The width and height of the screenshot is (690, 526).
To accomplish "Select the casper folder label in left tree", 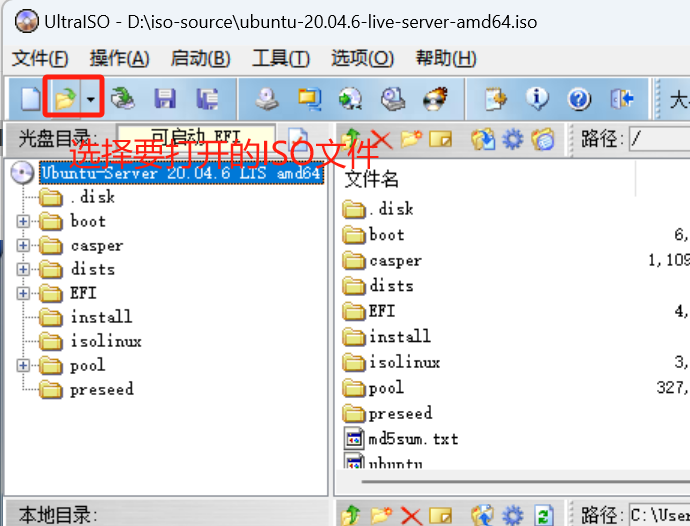I will click(x=97, y=245).
